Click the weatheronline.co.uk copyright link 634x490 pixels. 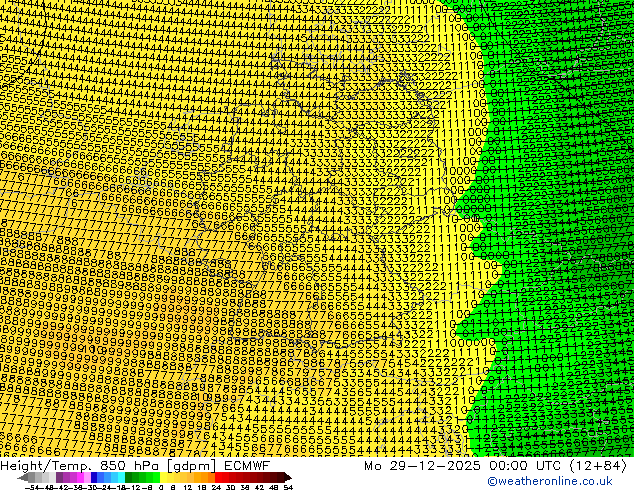click(x=550, y=481)
